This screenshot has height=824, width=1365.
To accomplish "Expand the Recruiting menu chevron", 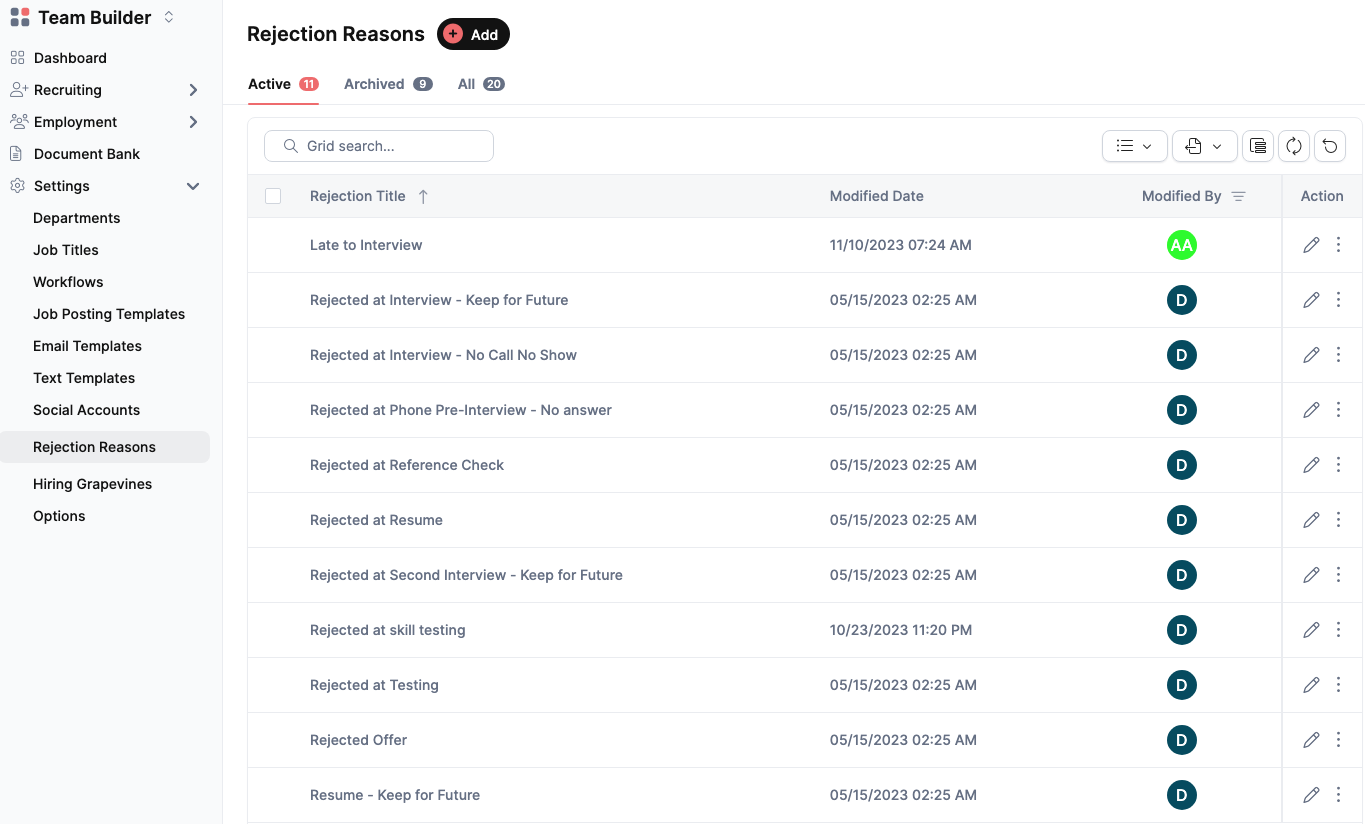I will point(193,90).
